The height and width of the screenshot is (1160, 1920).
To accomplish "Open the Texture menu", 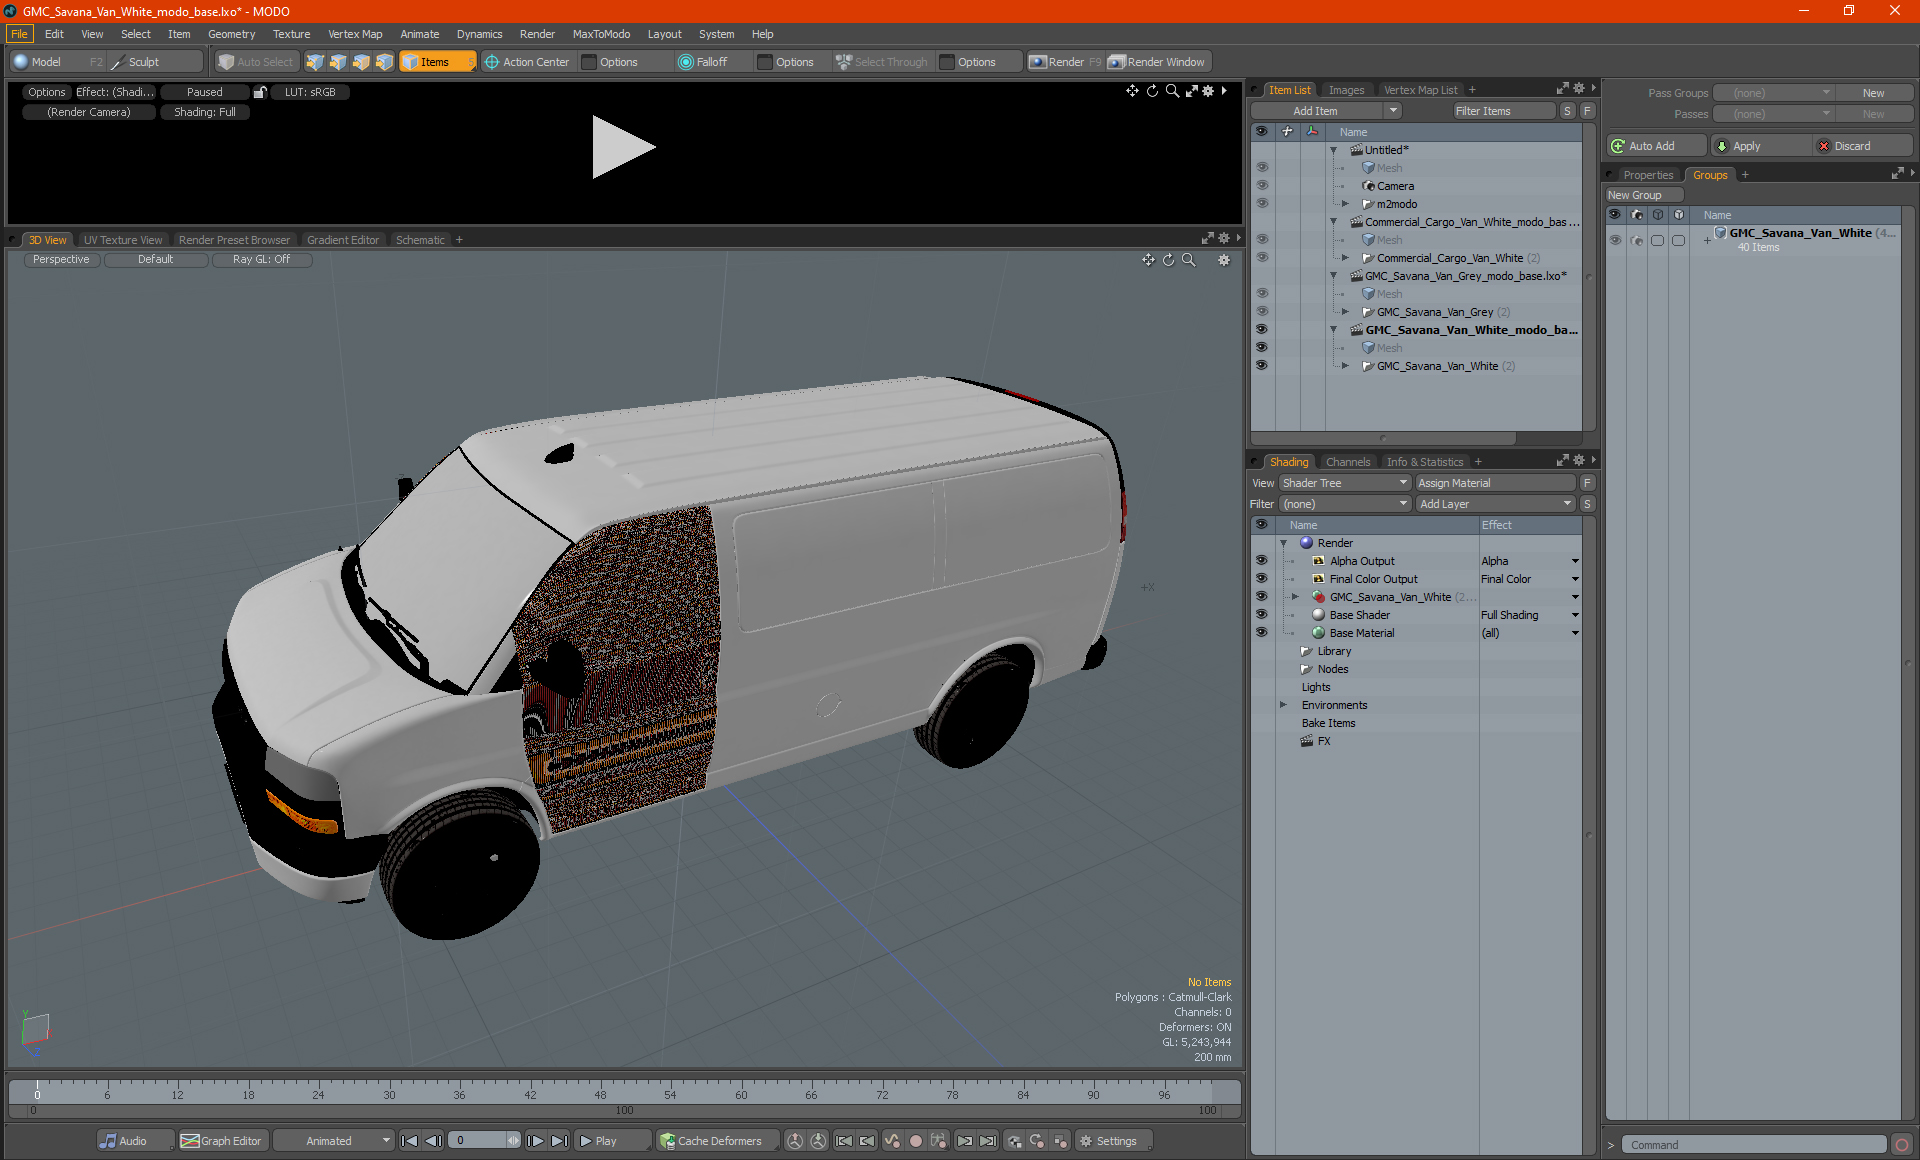I will pyautogui.click(x=291, y=34).
